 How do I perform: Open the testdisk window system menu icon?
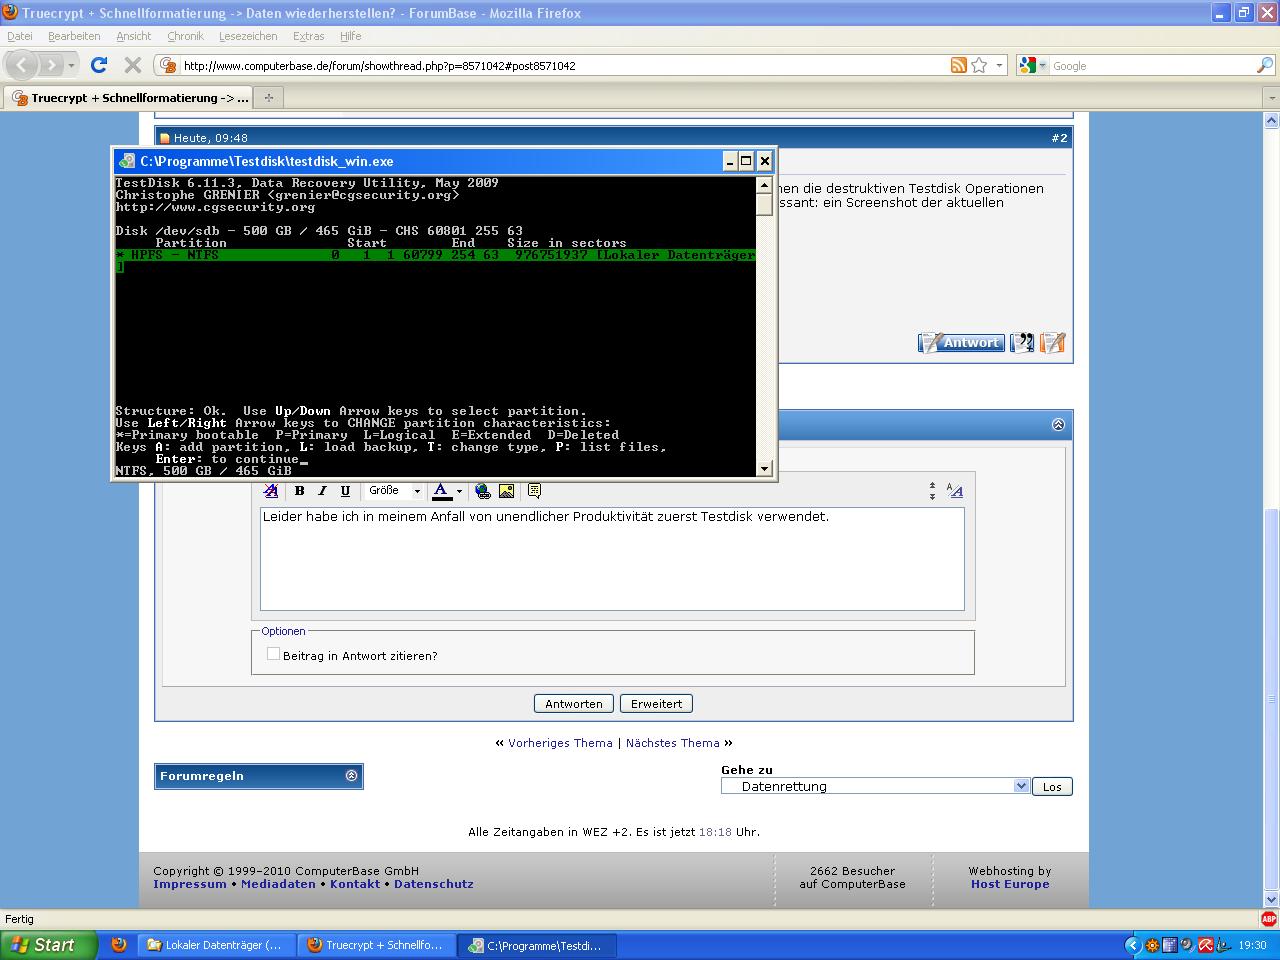pos(126,161)
